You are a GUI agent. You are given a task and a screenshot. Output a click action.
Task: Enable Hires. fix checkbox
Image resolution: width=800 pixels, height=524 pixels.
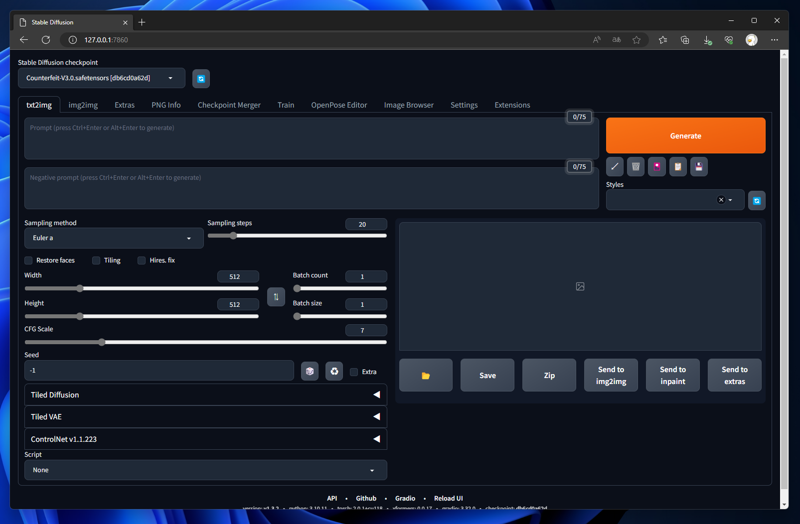(x=141, y=261)
